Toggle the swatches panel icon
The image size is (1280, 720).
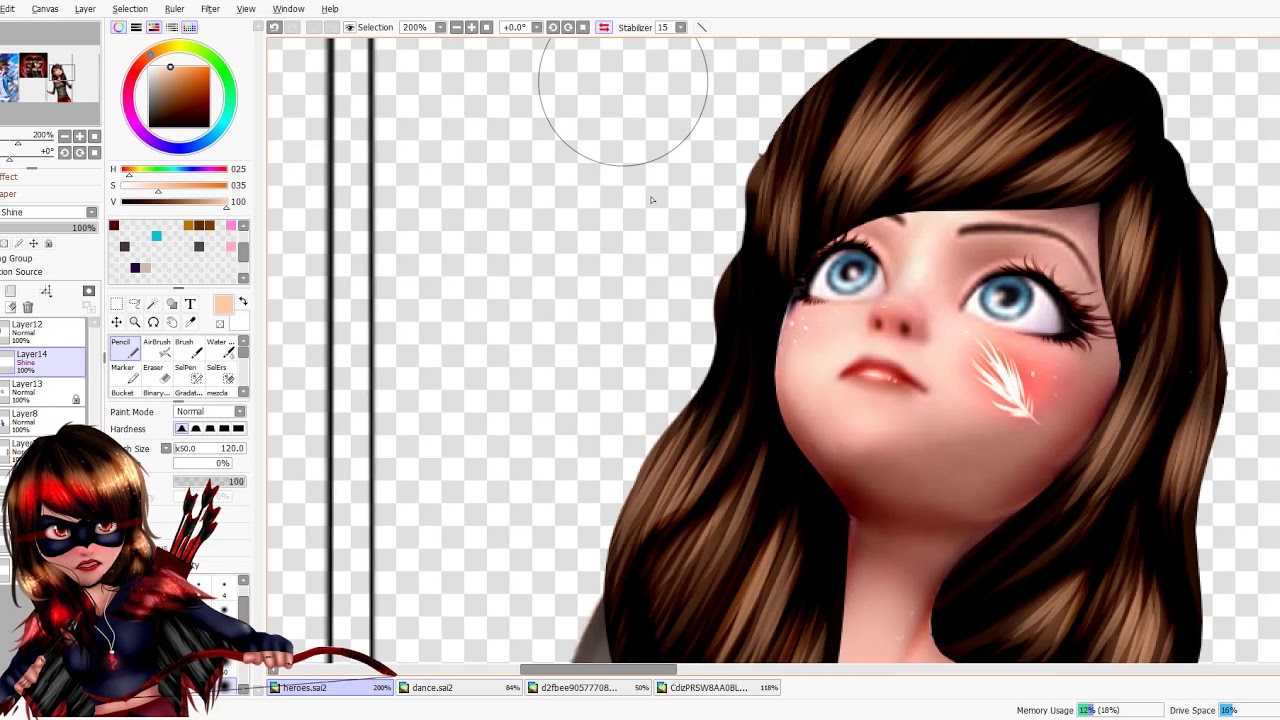(x=190, y=27)
